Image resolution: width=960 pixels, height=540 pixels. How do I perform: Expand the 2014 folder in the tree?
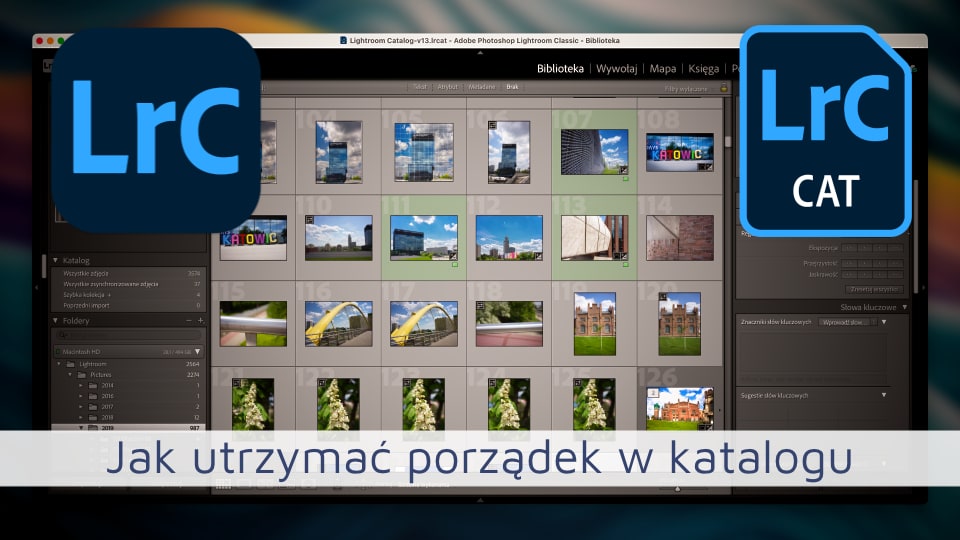81,385
